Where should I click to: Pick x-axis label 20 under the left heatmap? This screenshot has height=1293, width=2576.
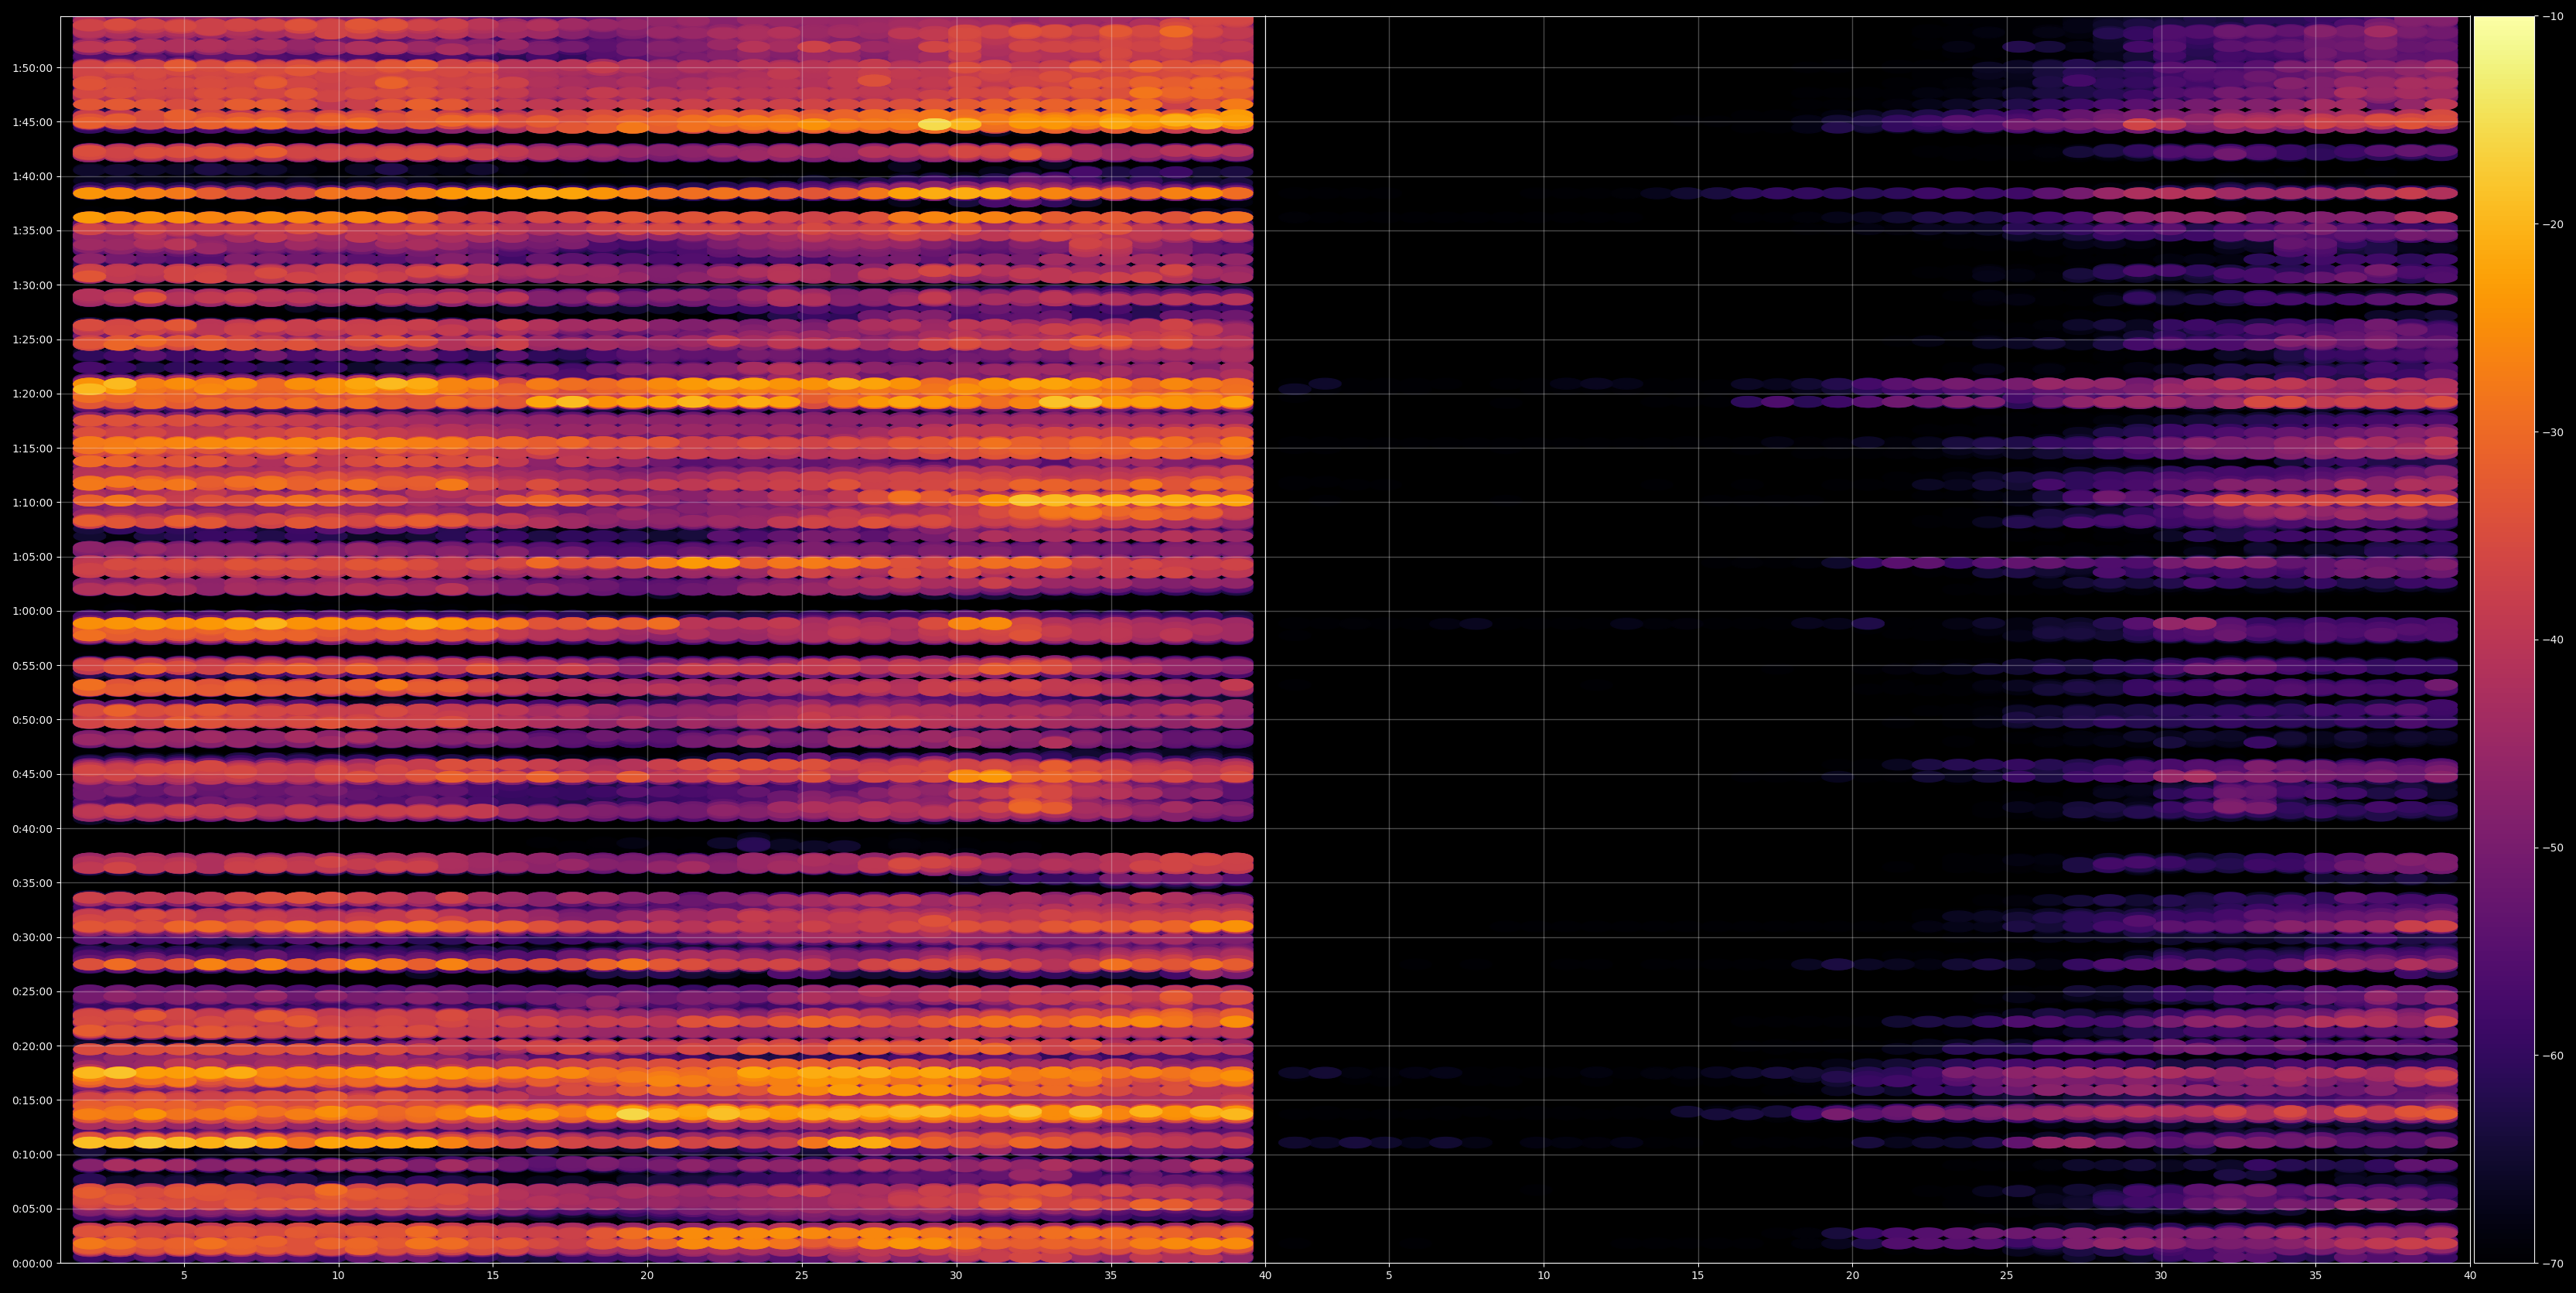[x=647, y=1276]
